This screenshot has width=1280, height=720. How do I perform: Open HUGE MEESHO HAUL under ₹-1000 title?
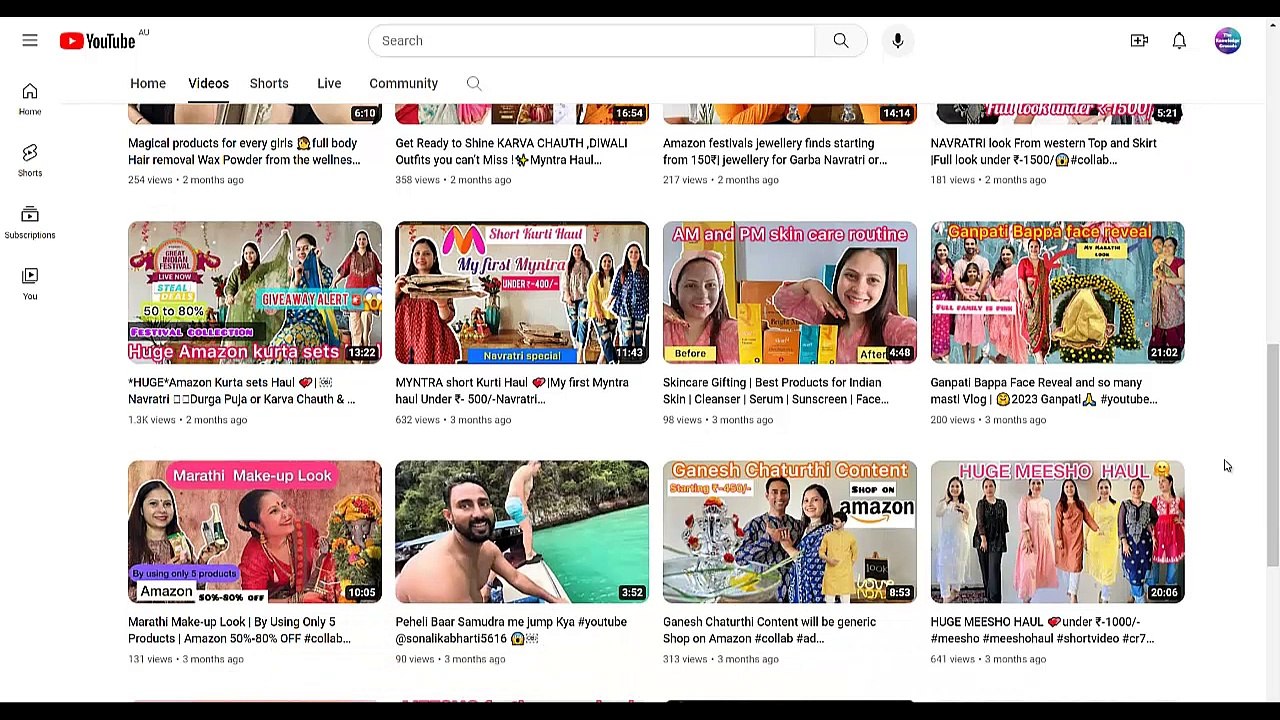tap(1042, 630)
